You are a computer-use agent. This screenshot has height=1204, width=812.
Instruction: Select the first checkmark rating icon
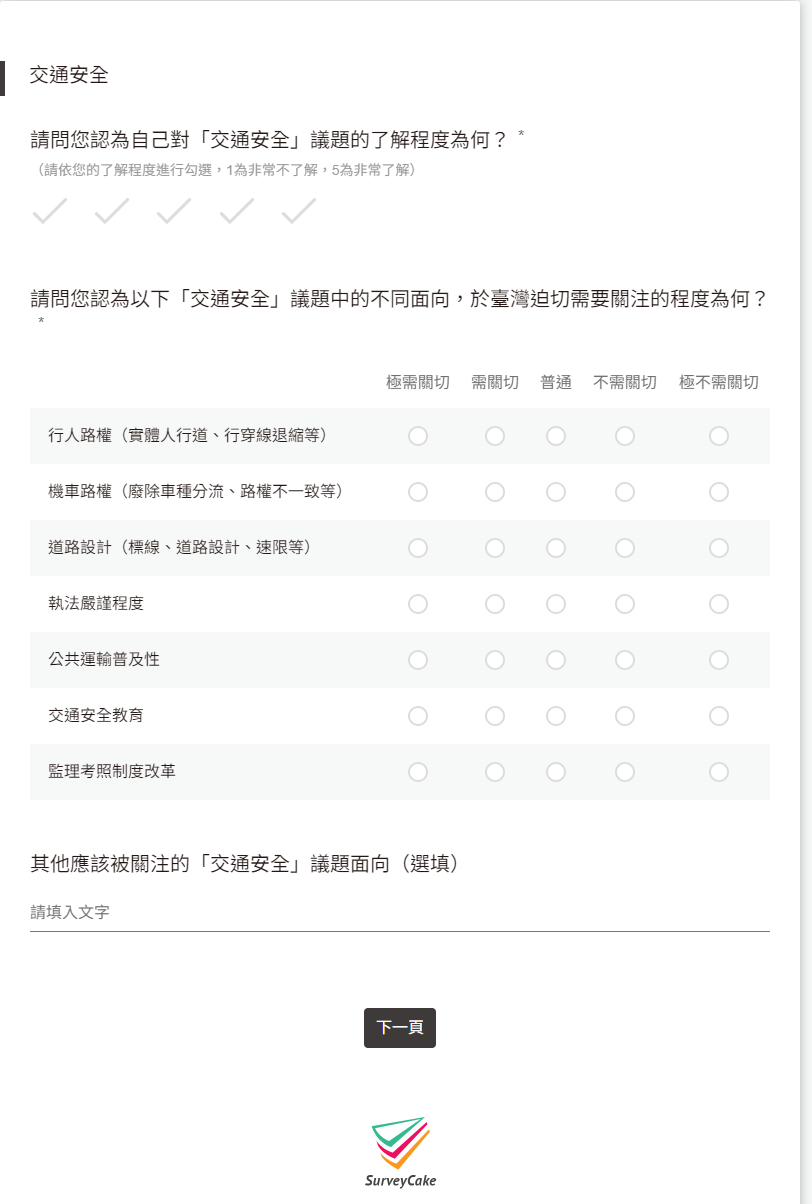(49, 211)
